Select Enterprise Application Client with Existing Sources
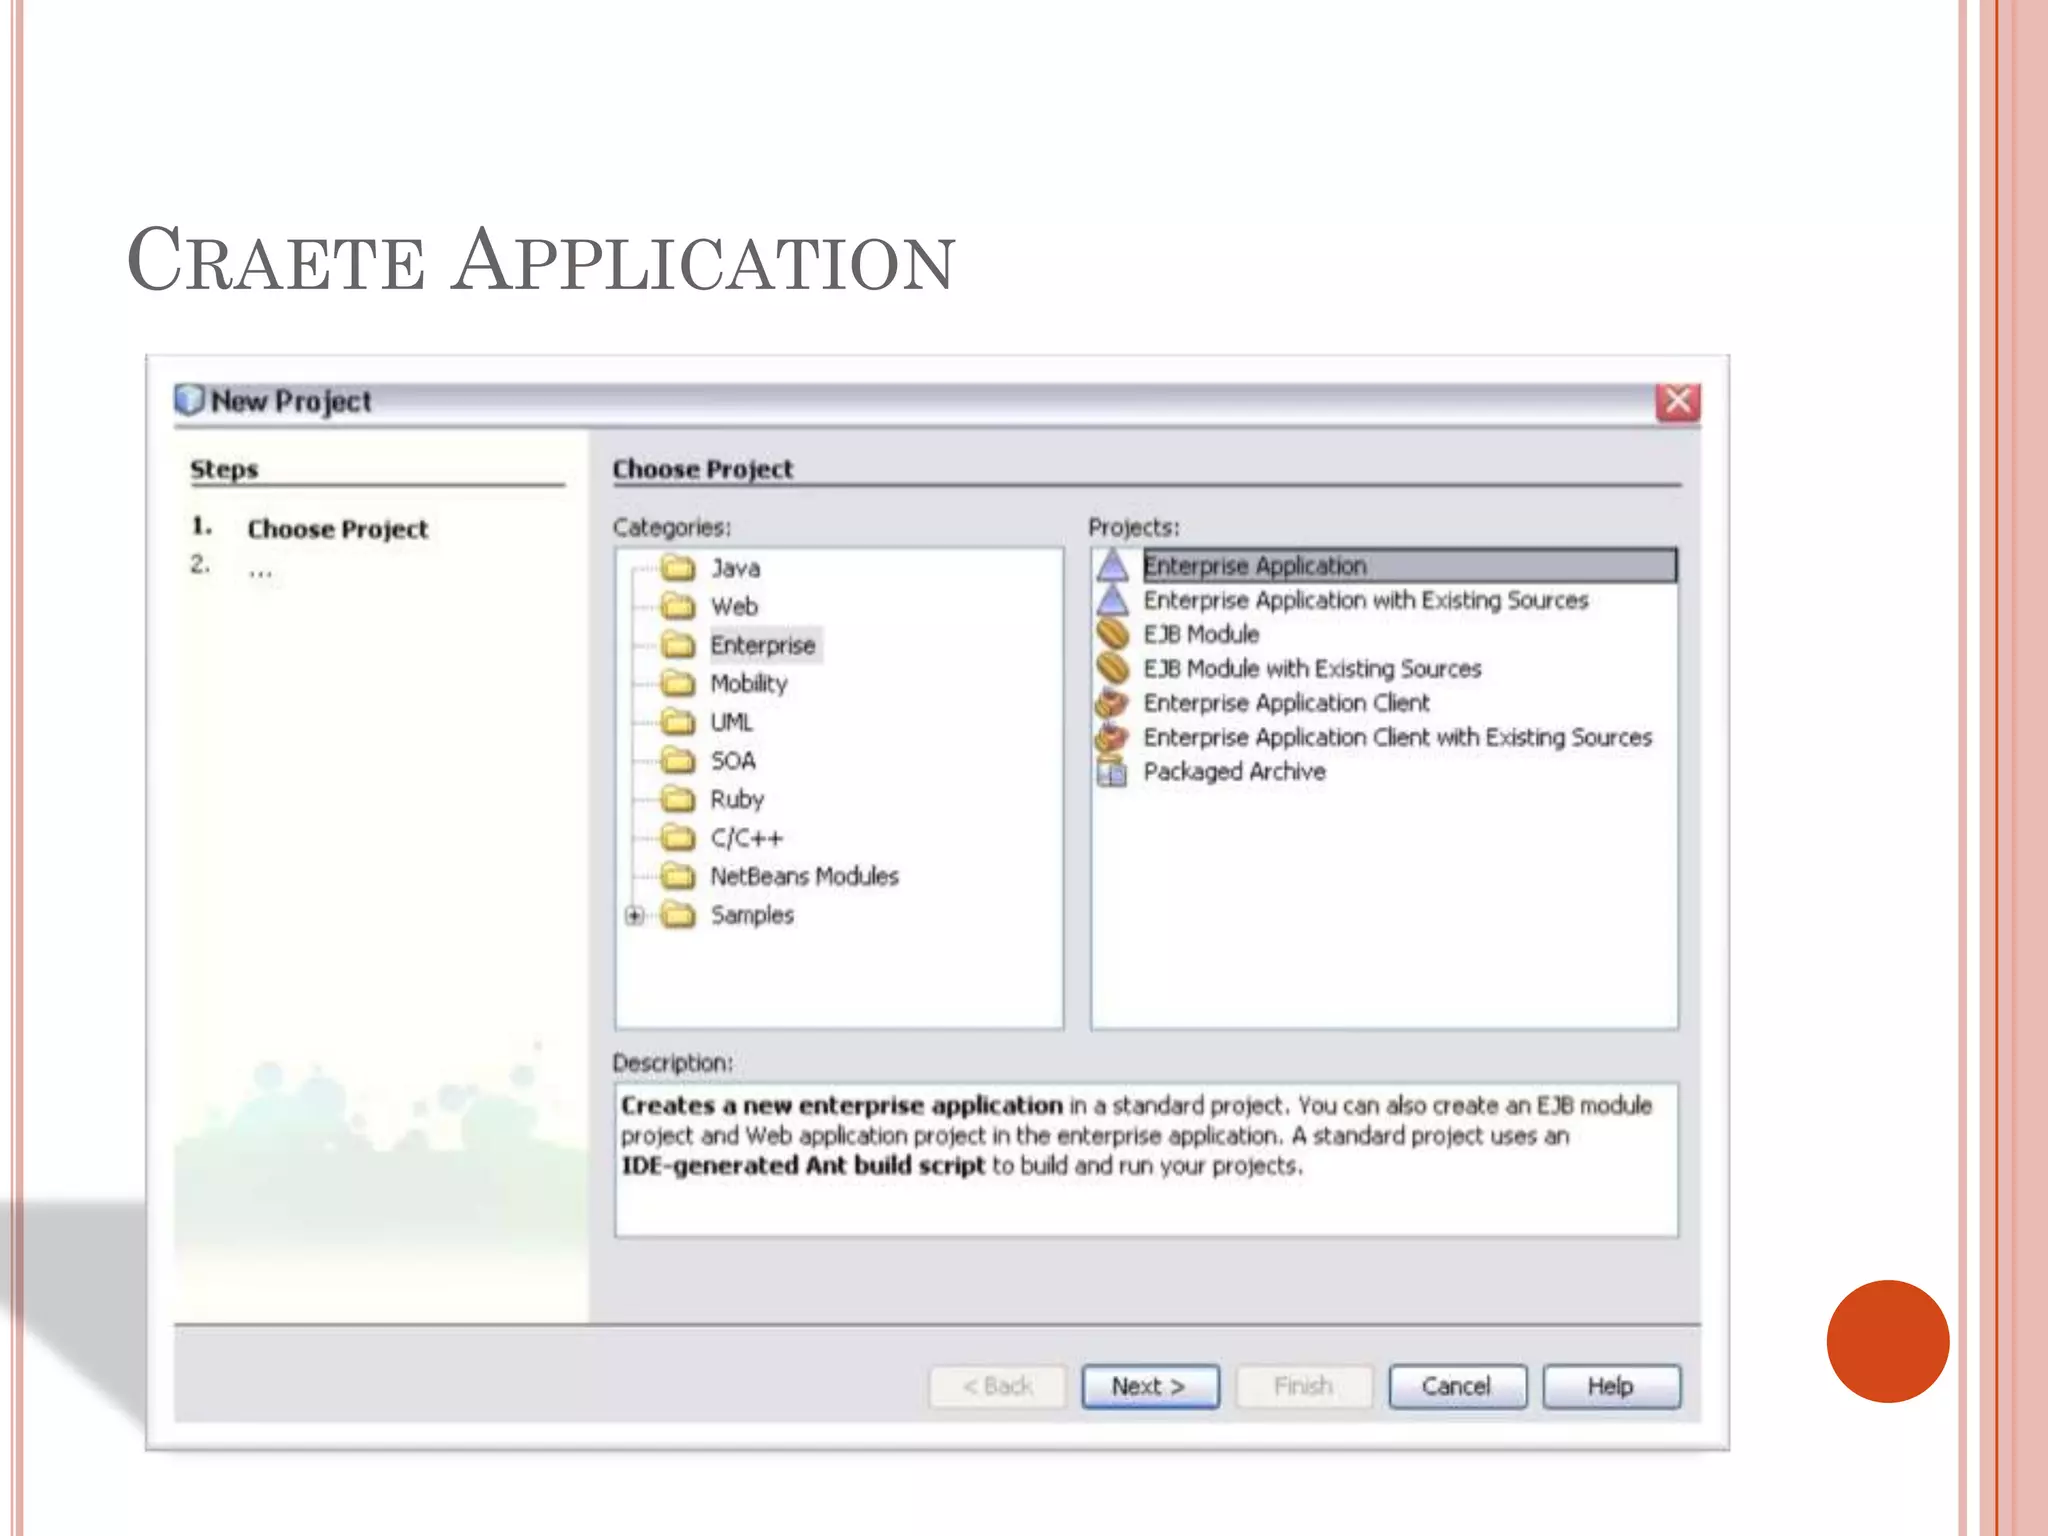This screenshot has height=1536, width=2048. [x=1398, y=737]
